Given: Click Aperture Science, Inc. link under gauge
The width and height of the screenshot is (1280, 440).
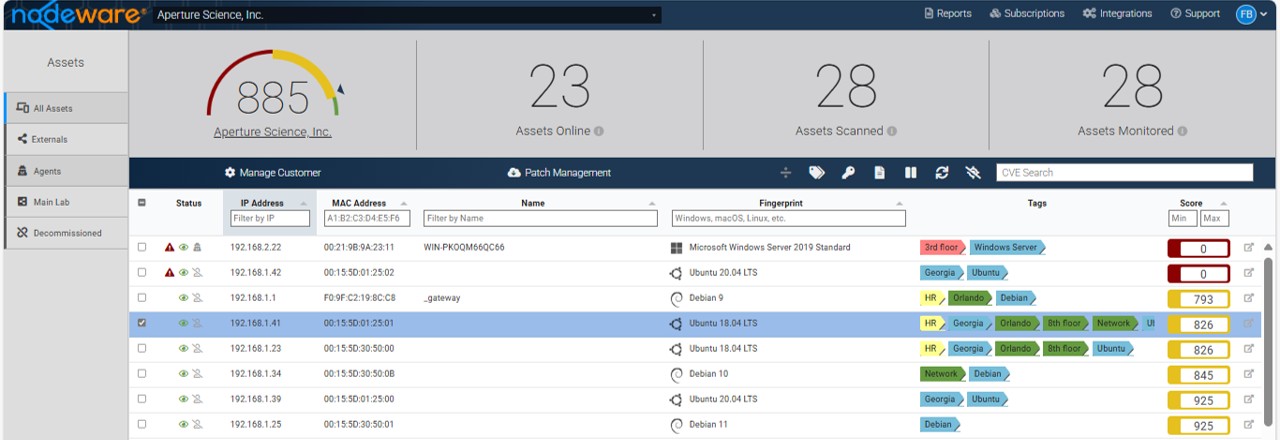Looking at the screenshot, I should coord(273,132).
